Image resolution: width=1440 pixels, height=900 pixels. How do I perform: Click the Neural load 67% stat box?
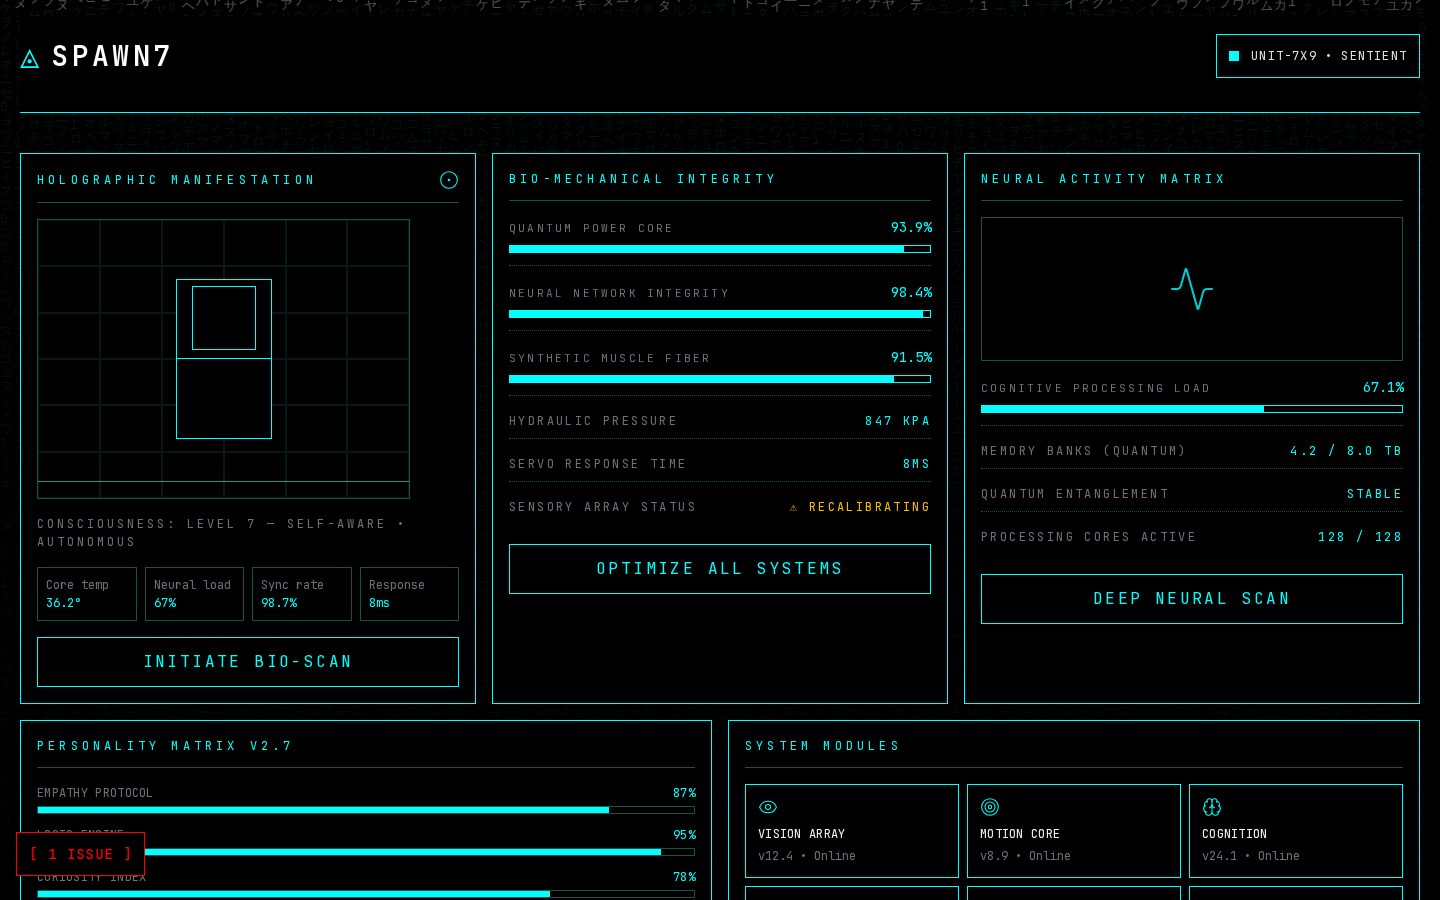[x=194, y=594]
